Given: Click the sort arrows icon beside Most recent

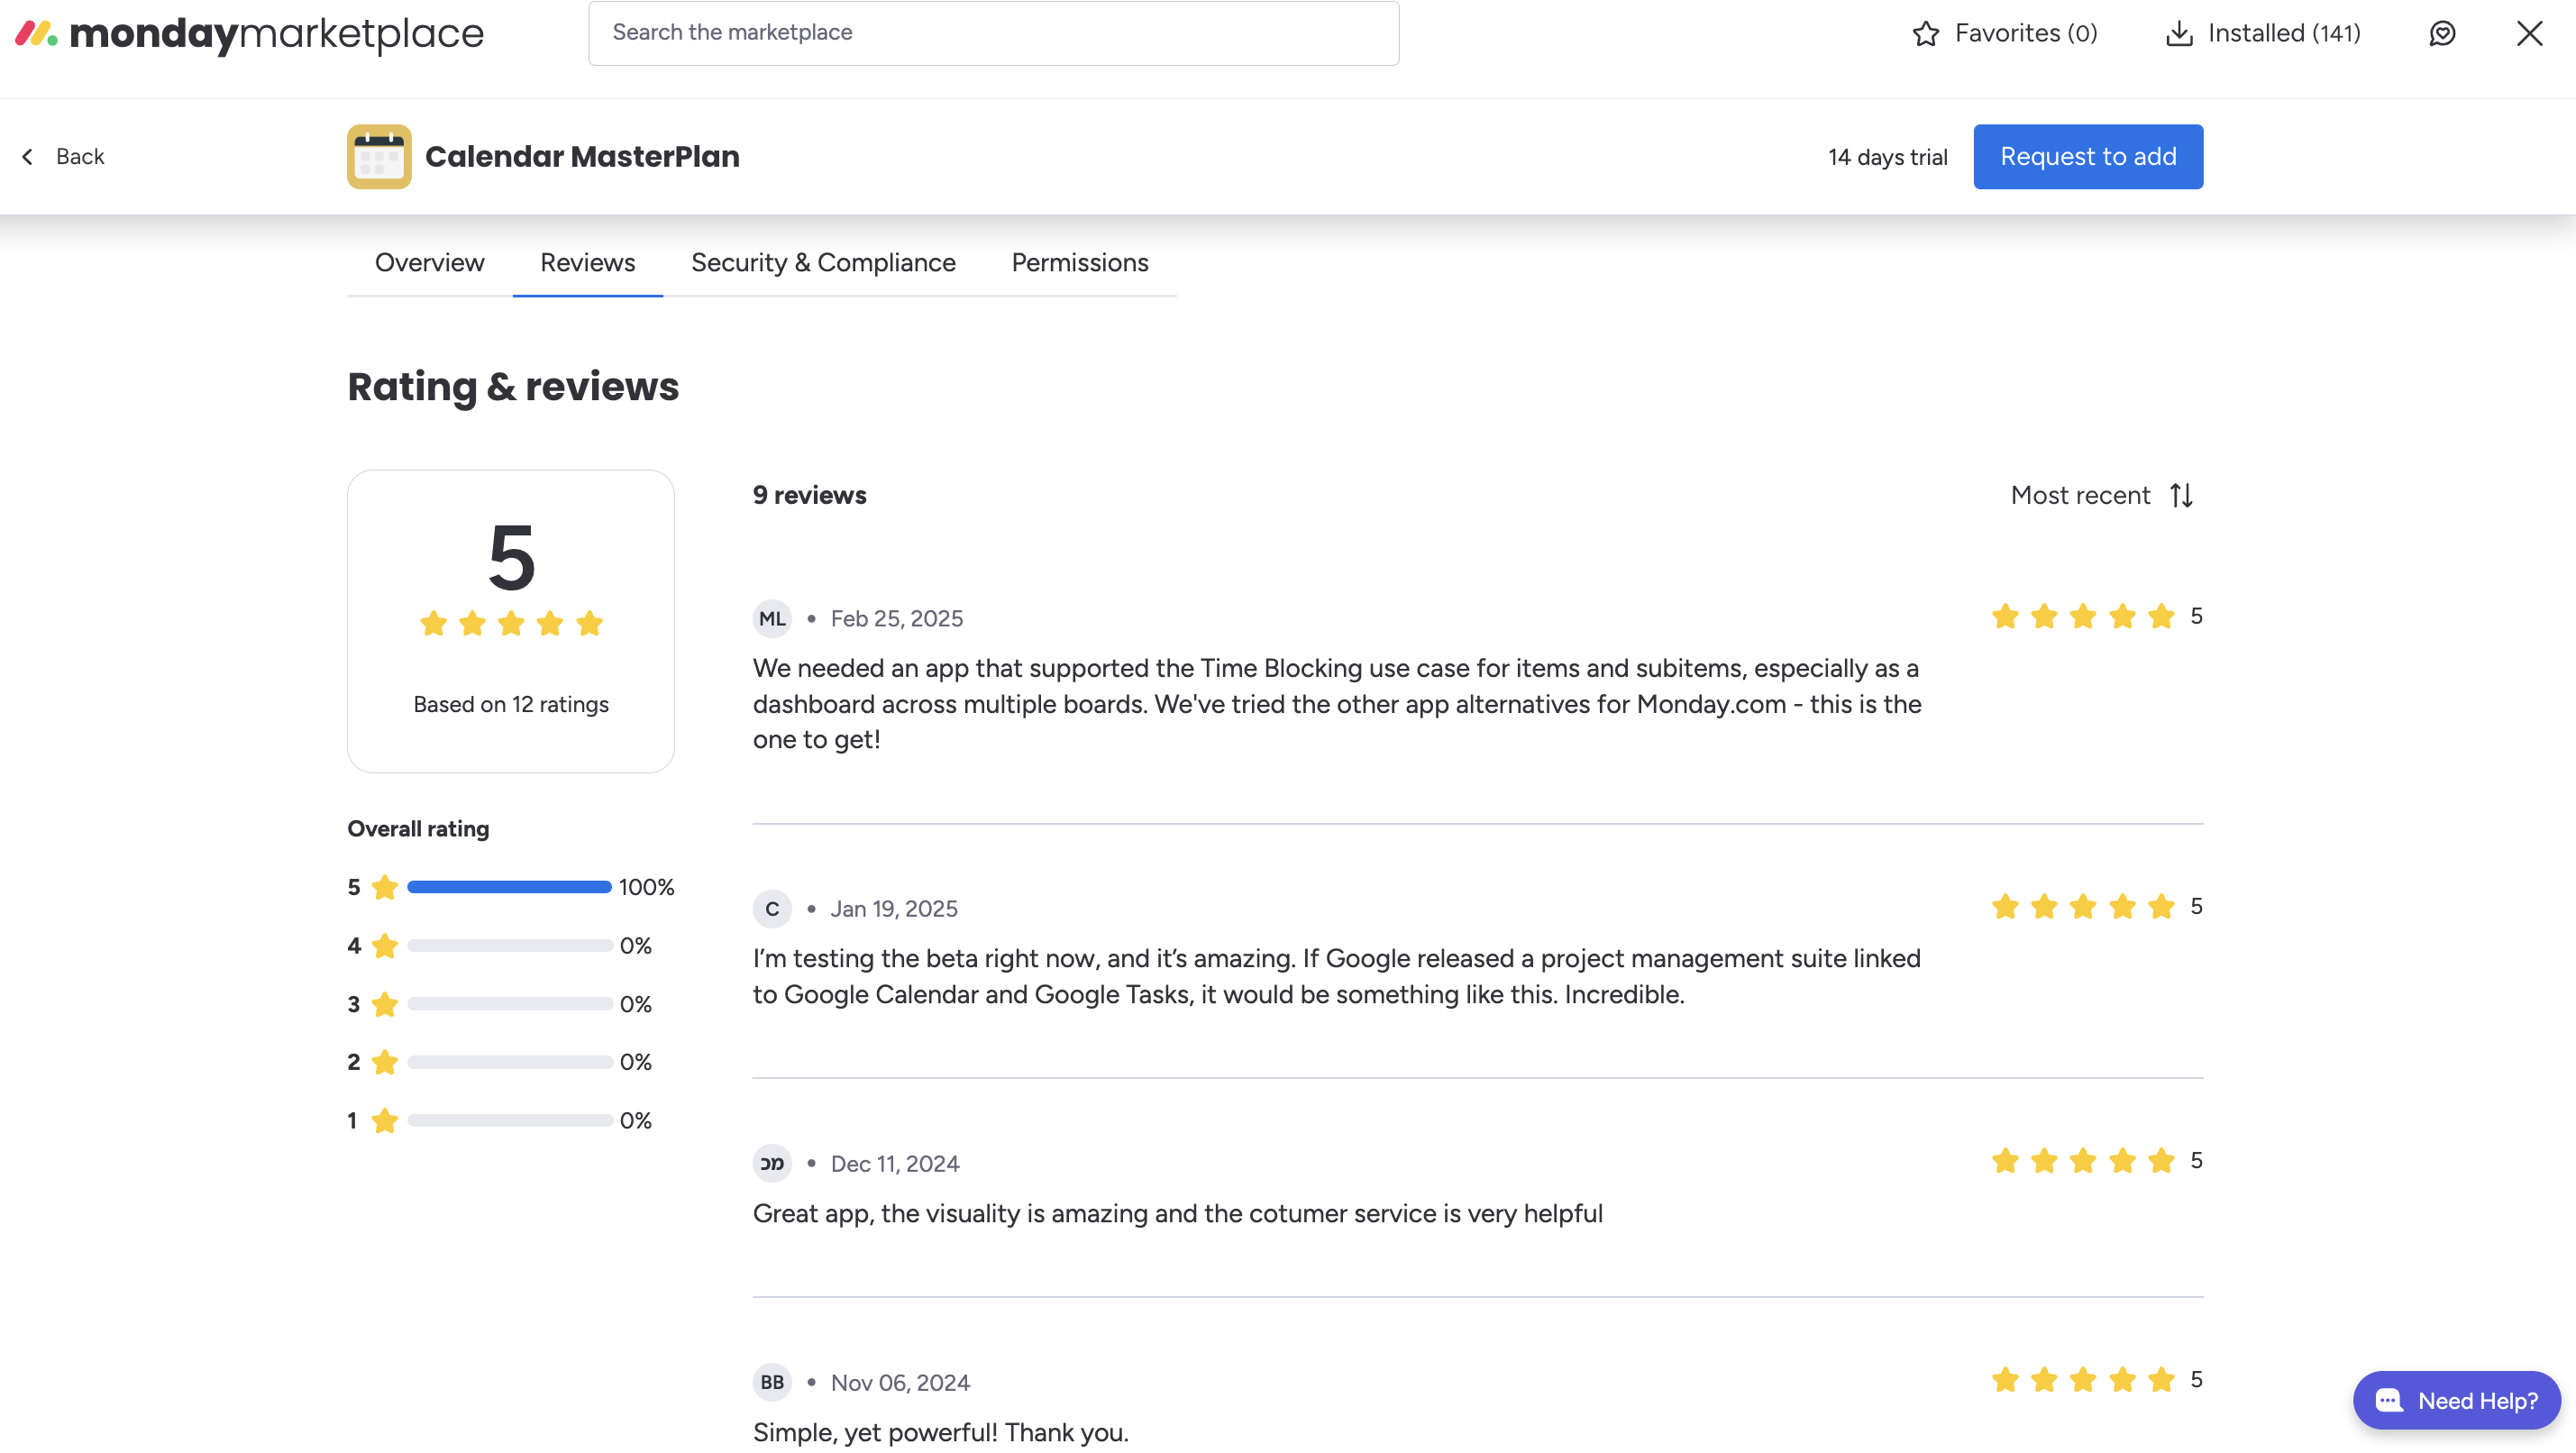Looking at the screenshot, I should pos(2182,496).
